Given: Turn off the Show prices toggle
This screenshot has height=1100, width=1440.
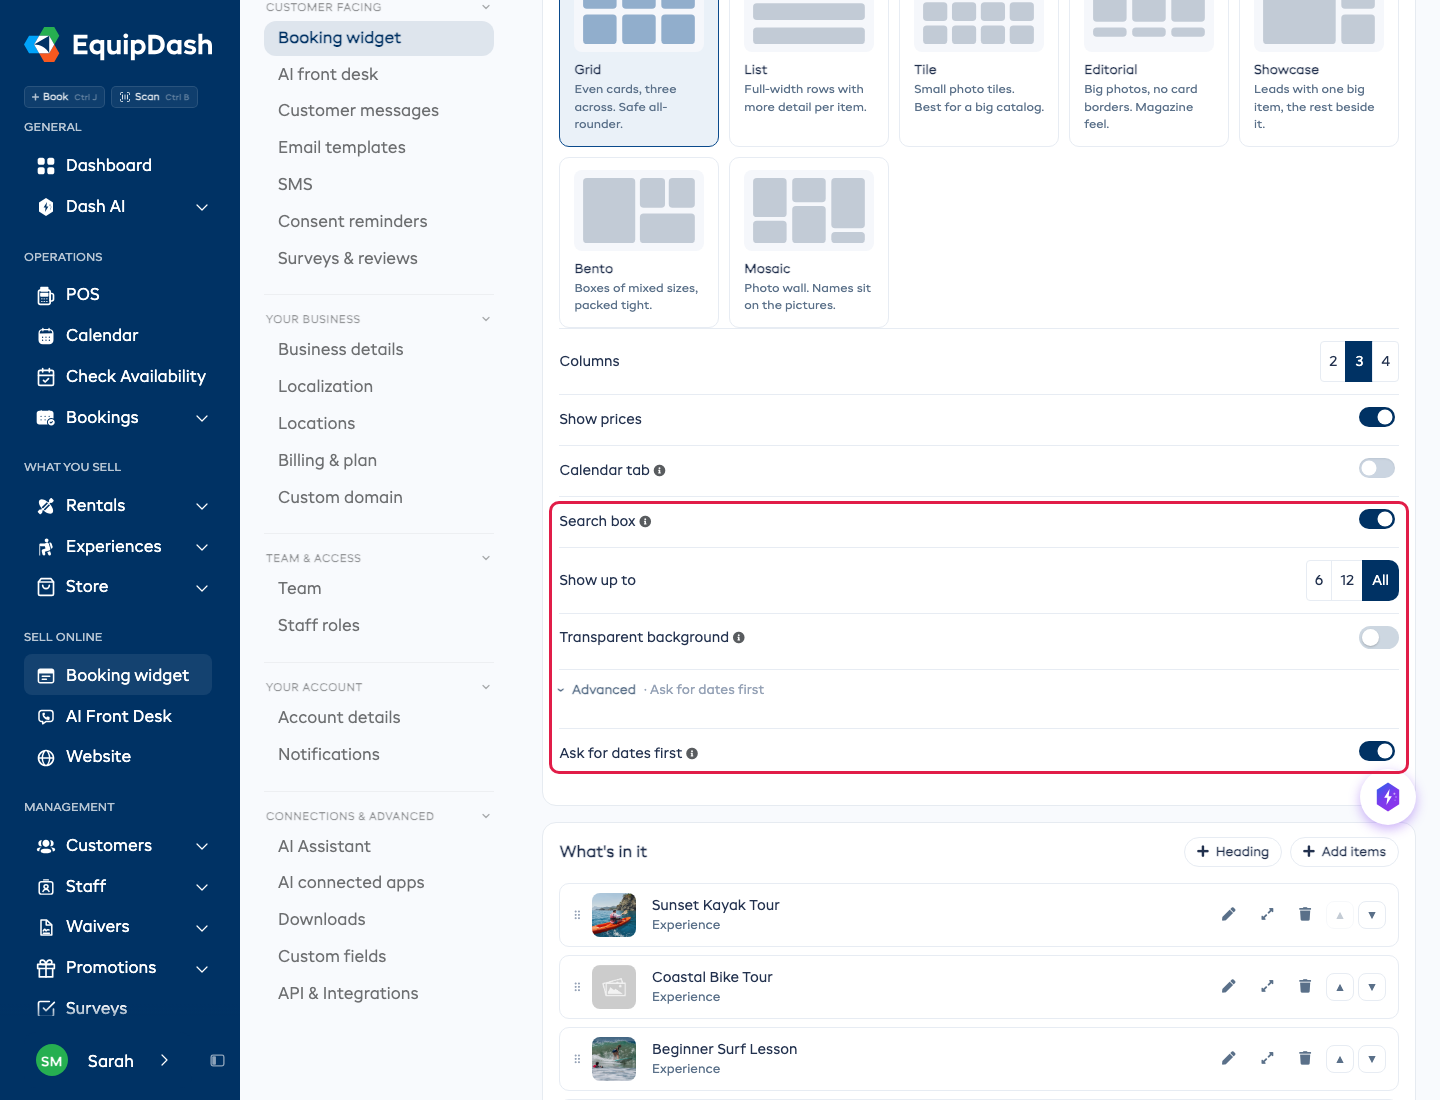Looking at the screenshot, I should pos(1377,417).
